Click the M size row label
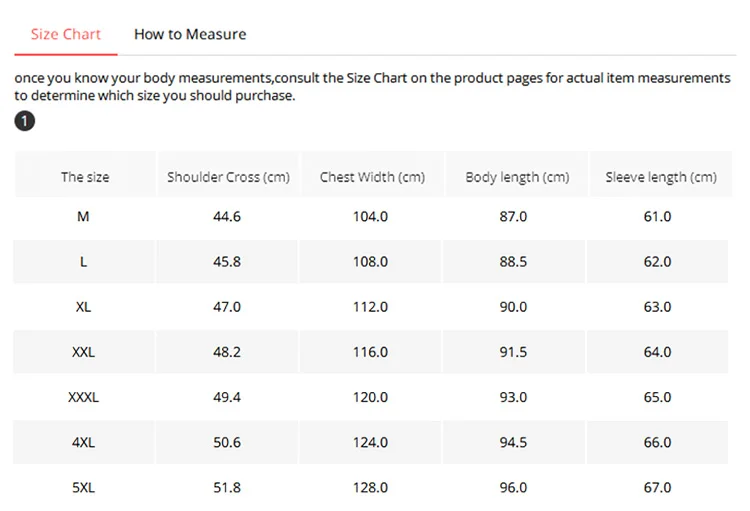The width and height of the screenshot is (750, 511). point(83,217)
